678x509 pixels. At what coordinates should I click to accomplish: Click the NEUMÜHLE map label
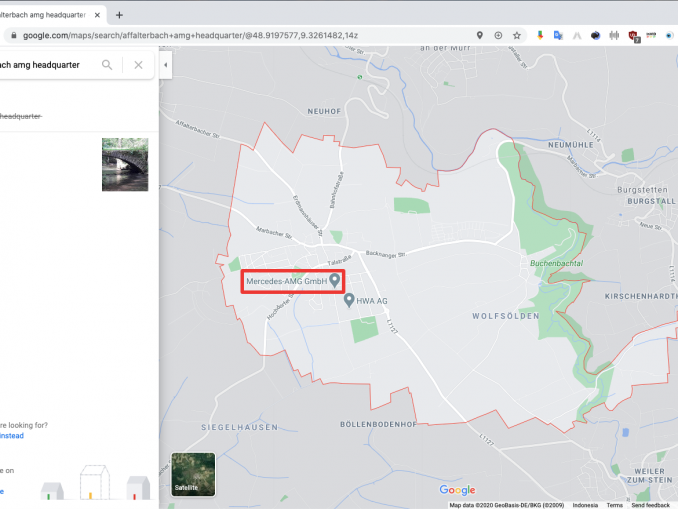(x=571, y=145)
